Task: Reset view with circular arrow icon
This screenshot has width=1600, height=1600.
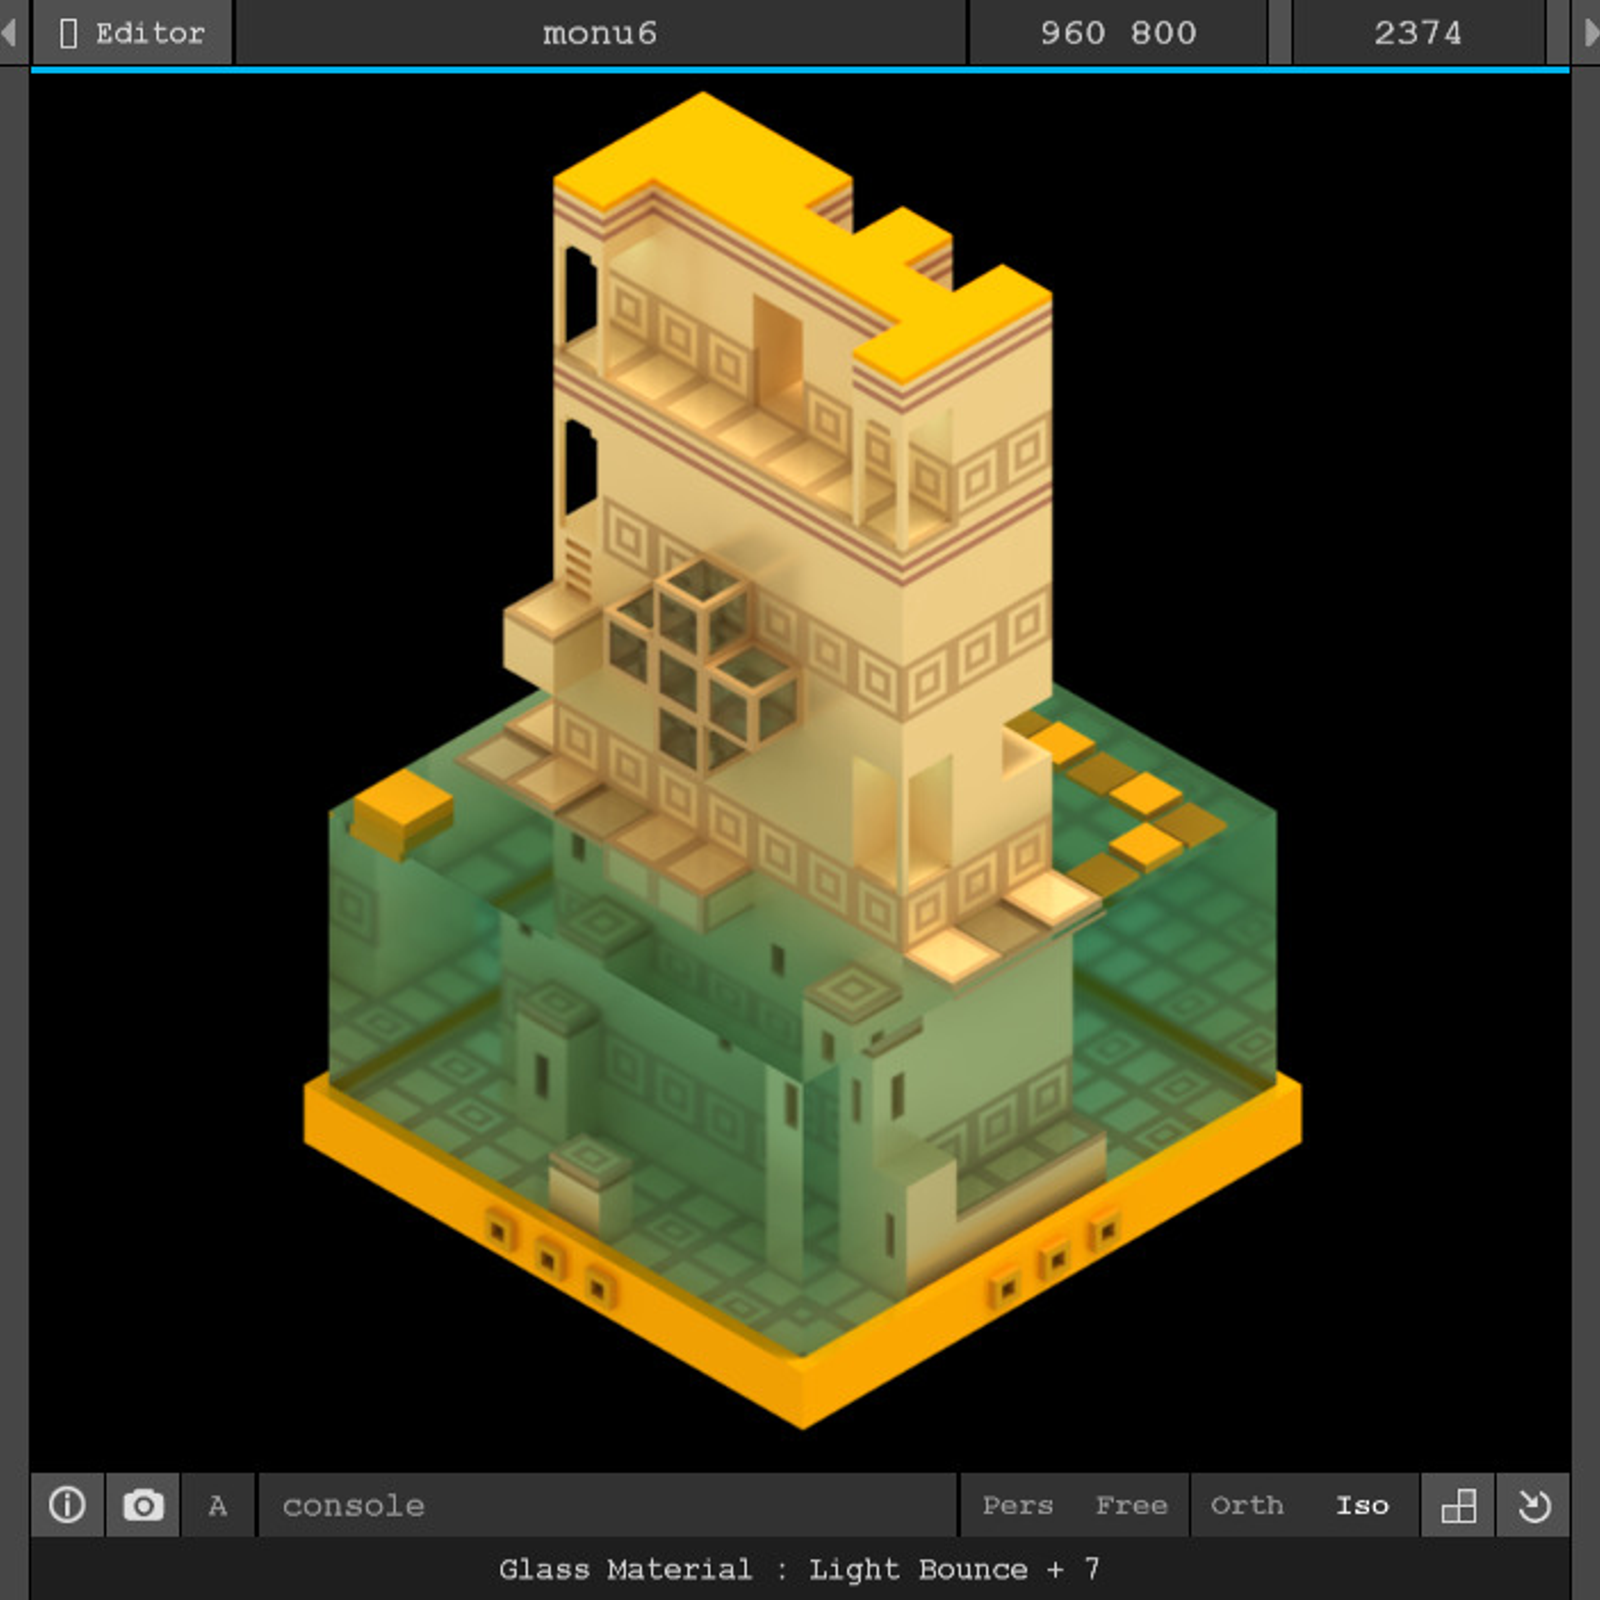Action: pos(1533,1505)
